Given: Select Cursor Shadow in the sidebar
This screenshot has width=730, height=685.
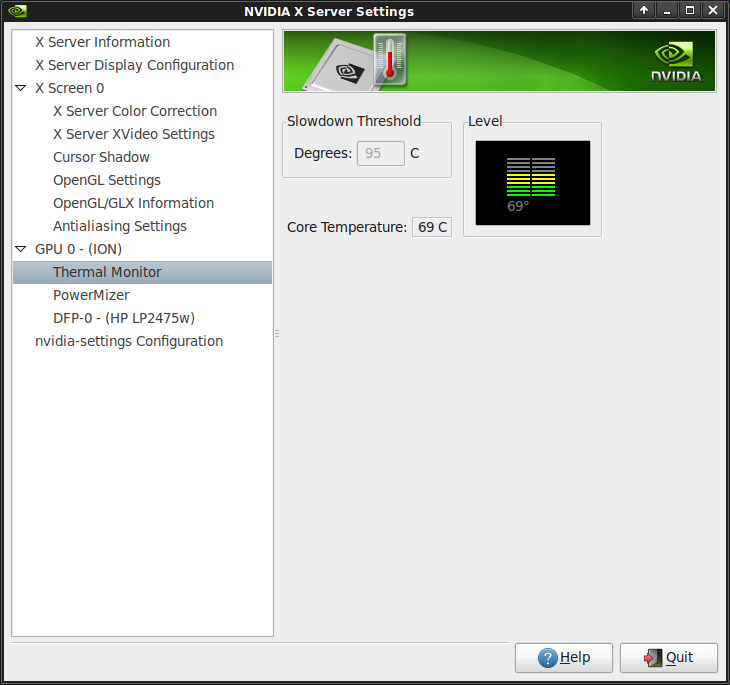Looking at the screenshot, I should click(x=101, y=157).
